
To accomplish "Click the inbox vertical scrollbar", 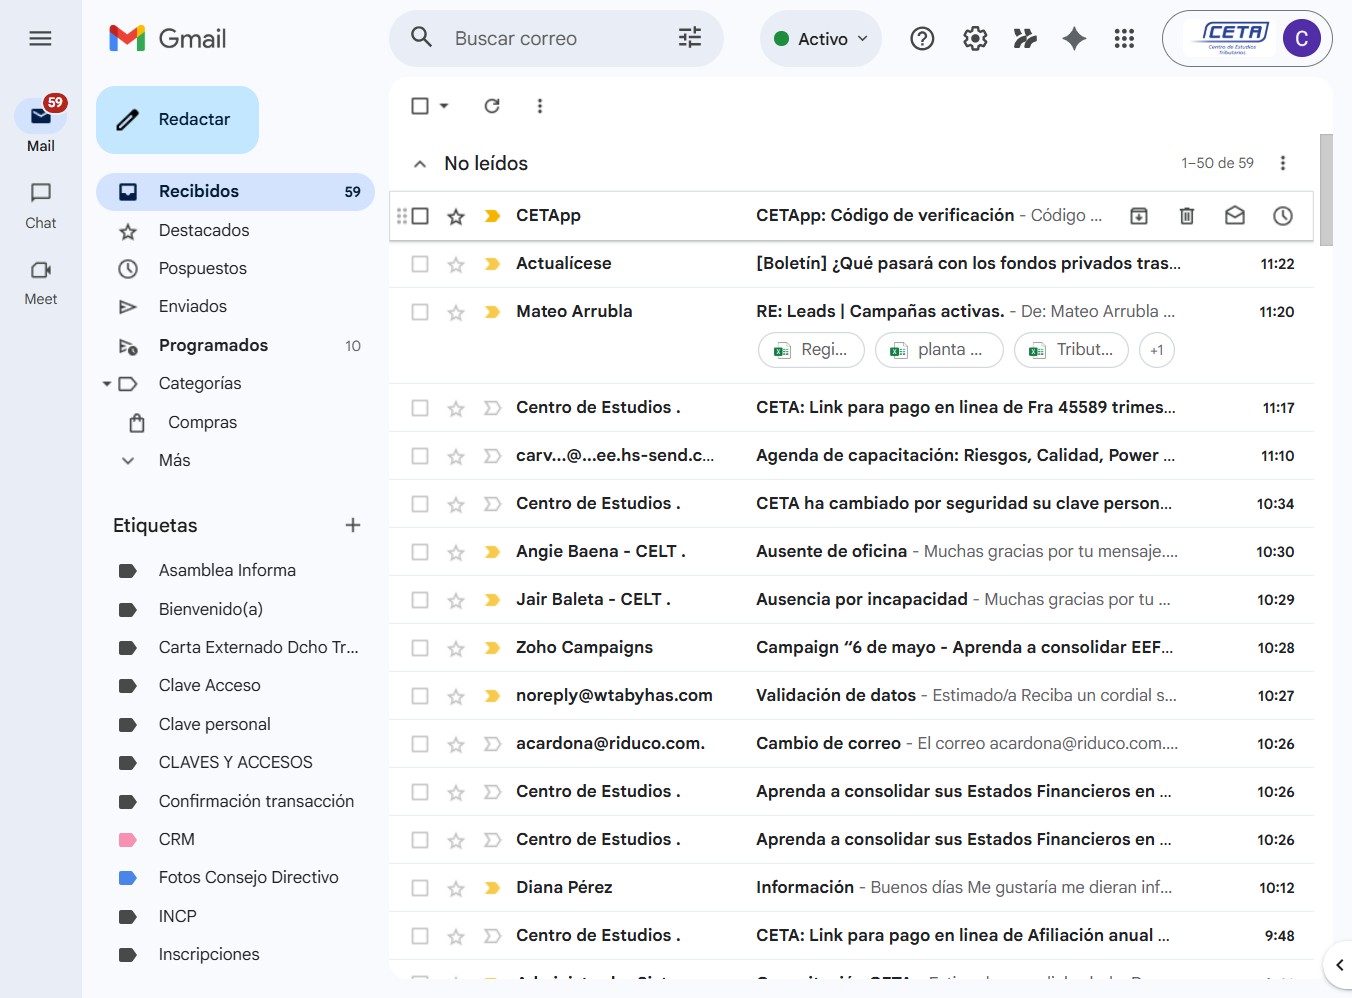I will [1326, 190].
